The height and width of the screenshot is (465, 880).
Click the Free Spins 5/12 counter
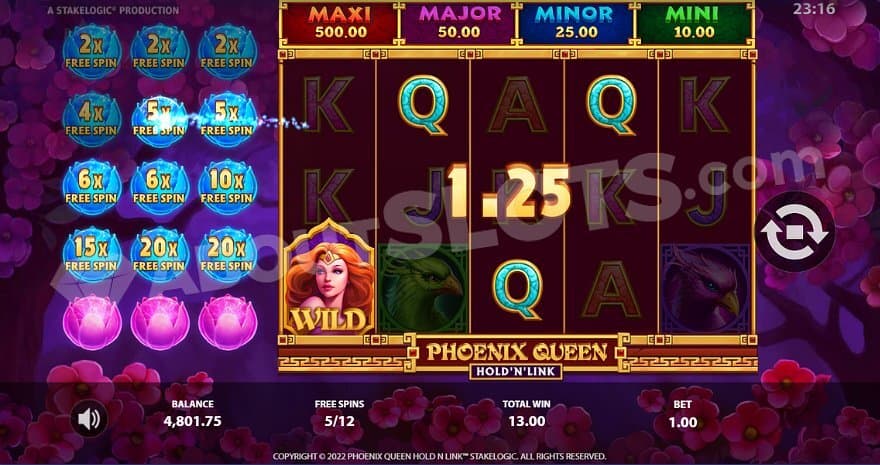[x=339, y=414]
